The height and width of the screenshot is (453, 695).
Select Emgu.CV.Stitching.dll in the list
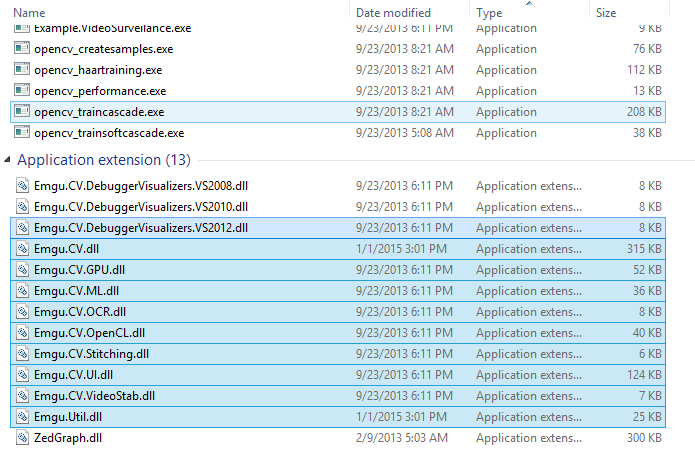point(91,353)
